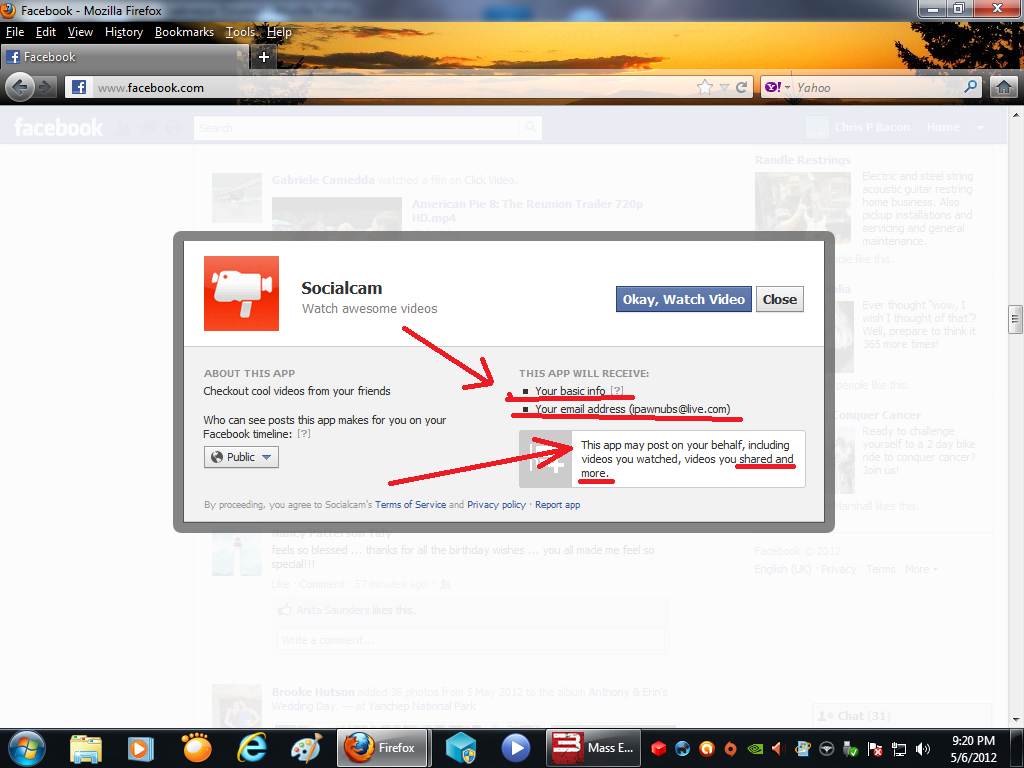The image size is (1024, 768).
Task: Open the Yahoo search engine selector dropdown
Action: (777, 88)
